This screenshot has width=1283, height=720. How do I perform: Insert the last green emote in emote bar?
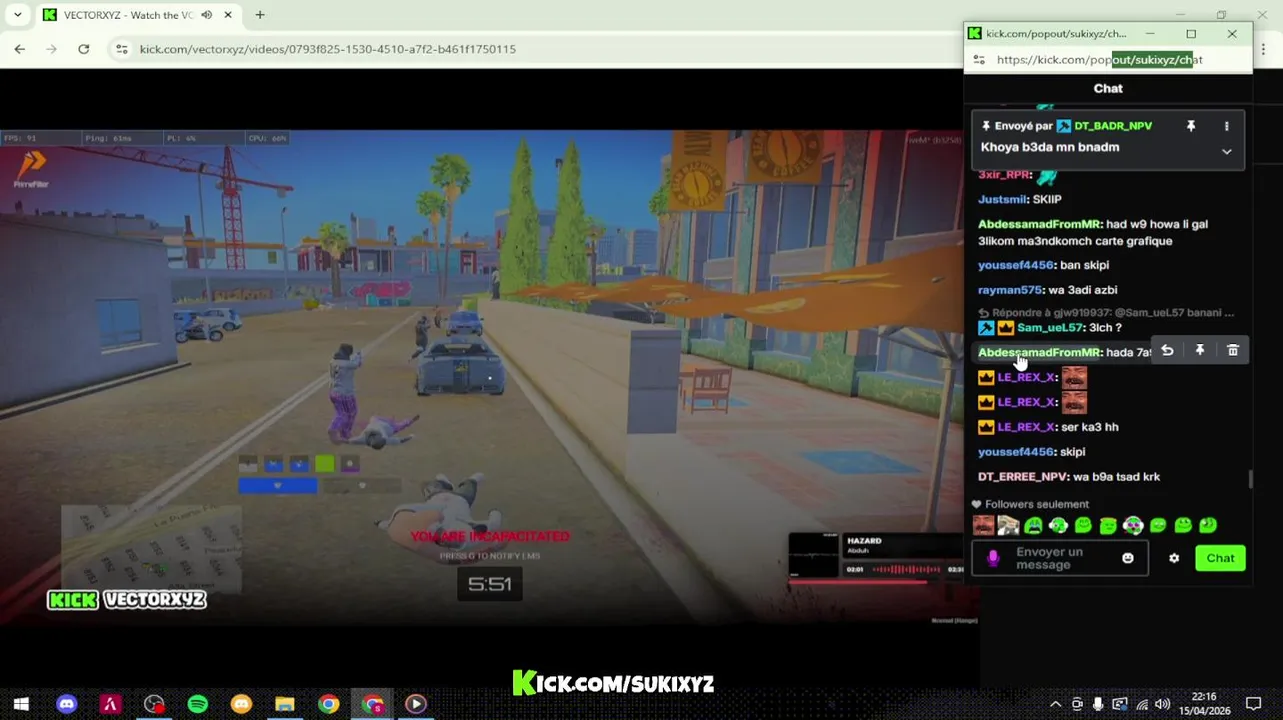point(1208,526)
